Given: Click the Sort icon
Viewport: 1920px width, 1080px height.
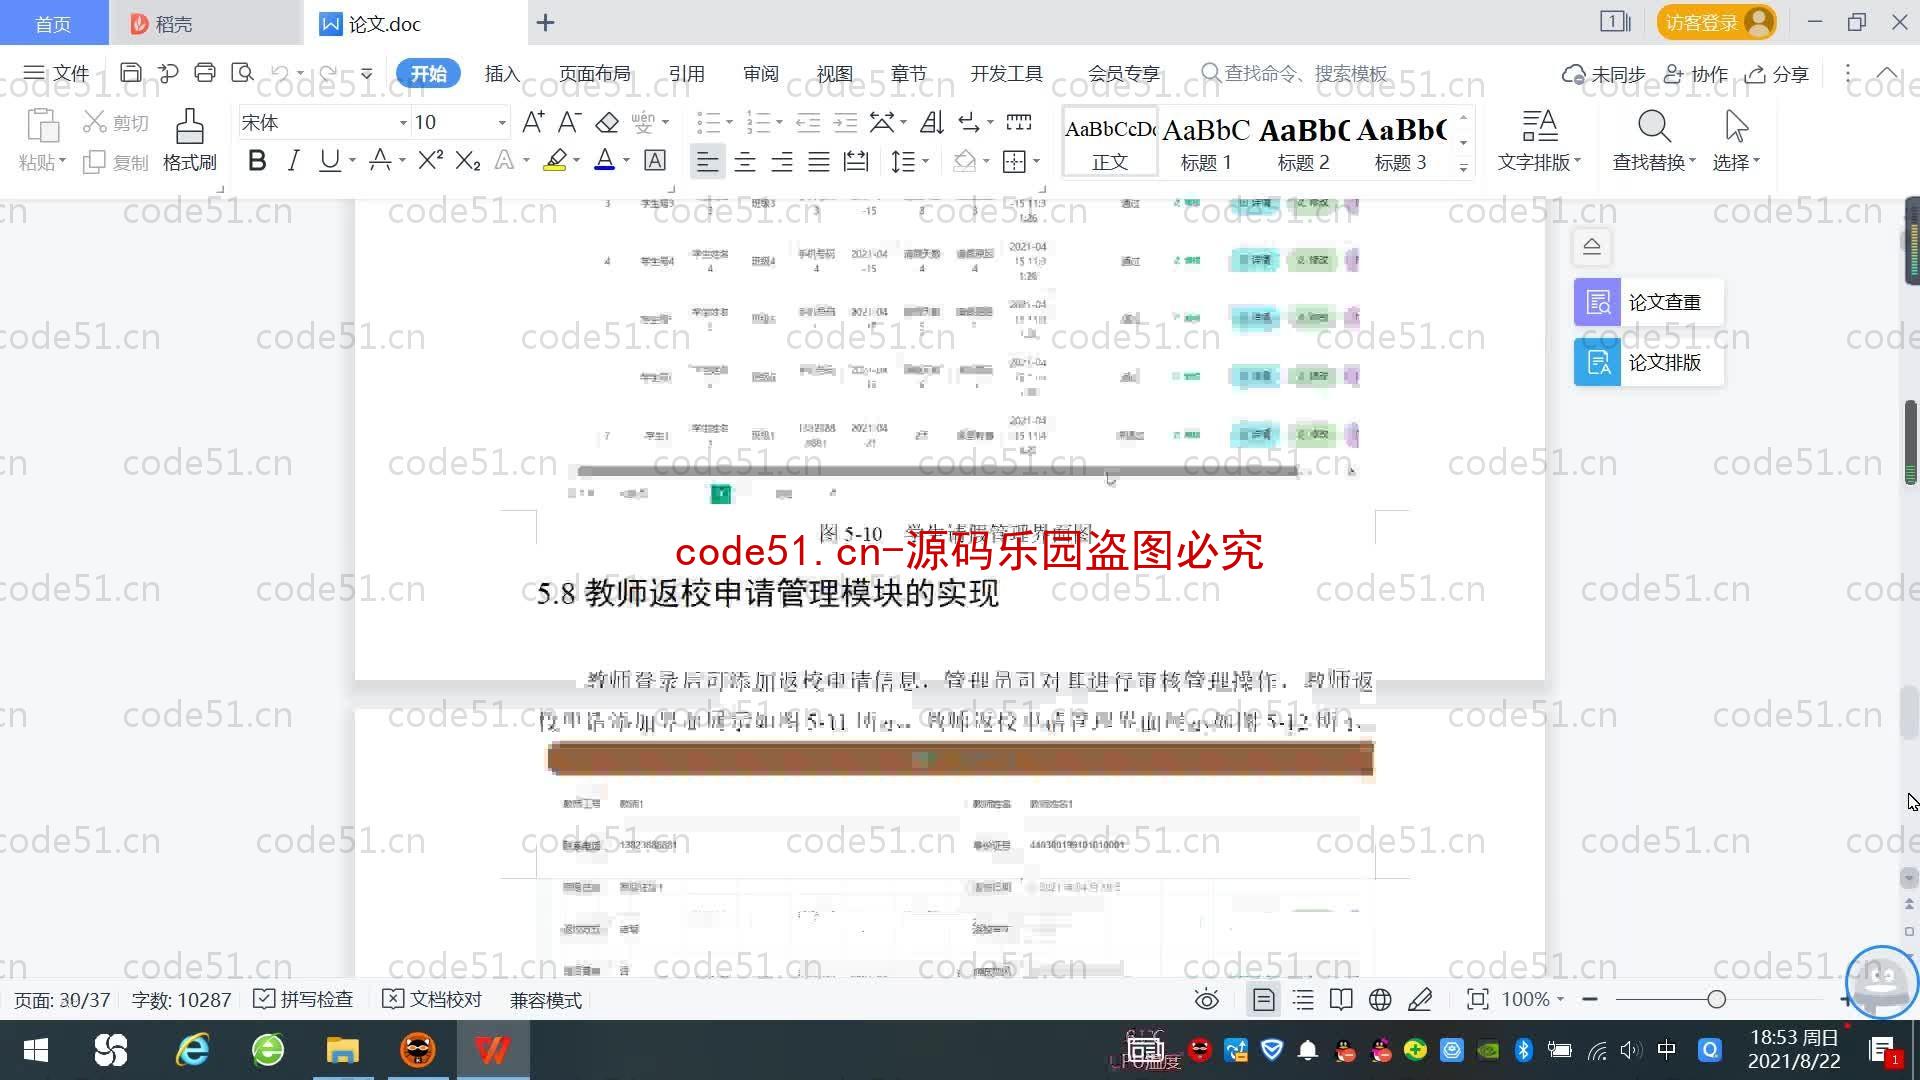Looking at the screenshot, I should pyautogui.click(x=932, y=122).
